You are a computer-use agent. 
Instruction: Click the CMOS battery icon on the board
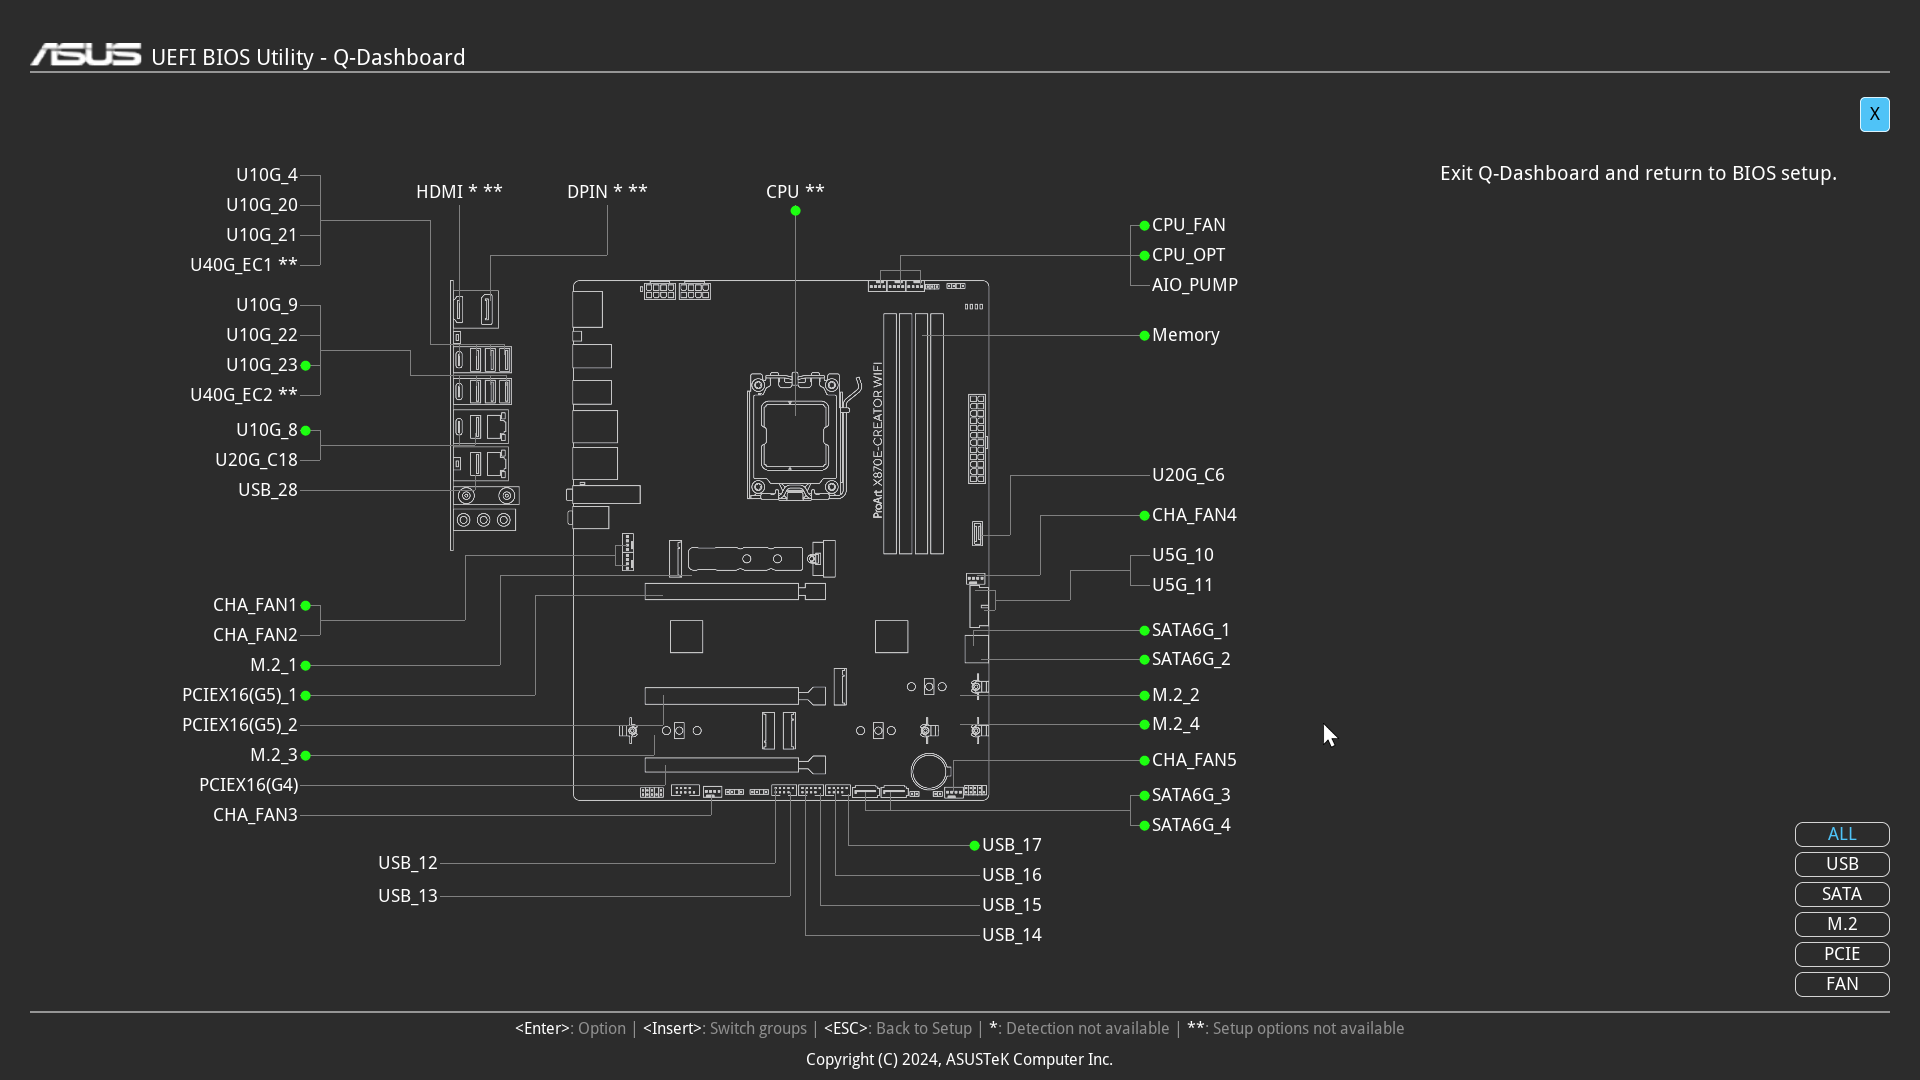tap(929, 771)
